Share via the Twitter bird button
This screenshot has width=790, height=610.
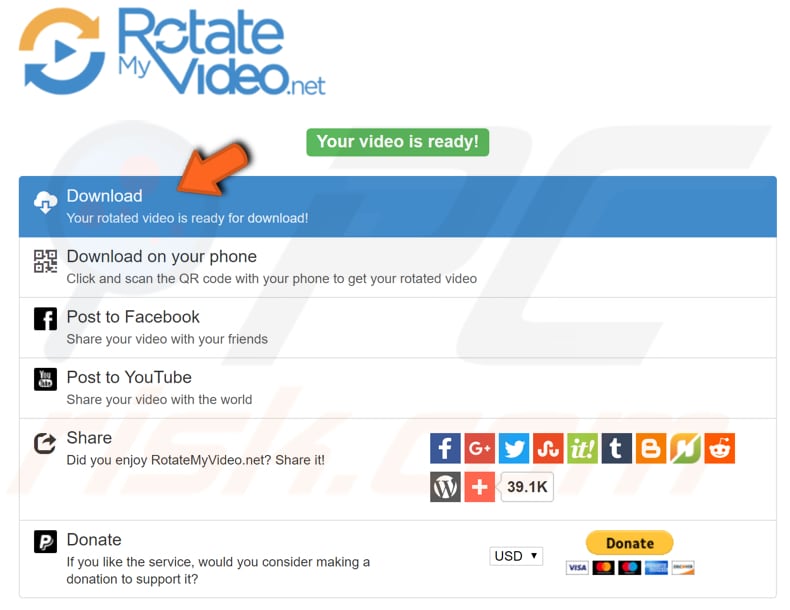[x=513, y=448]
